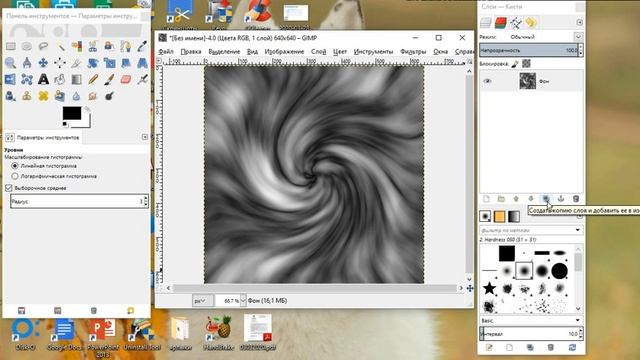Image resolution: width=640 pixels, height=360 pixels.
Task: Select the Shear tool
Action: [x=126, y=63]
